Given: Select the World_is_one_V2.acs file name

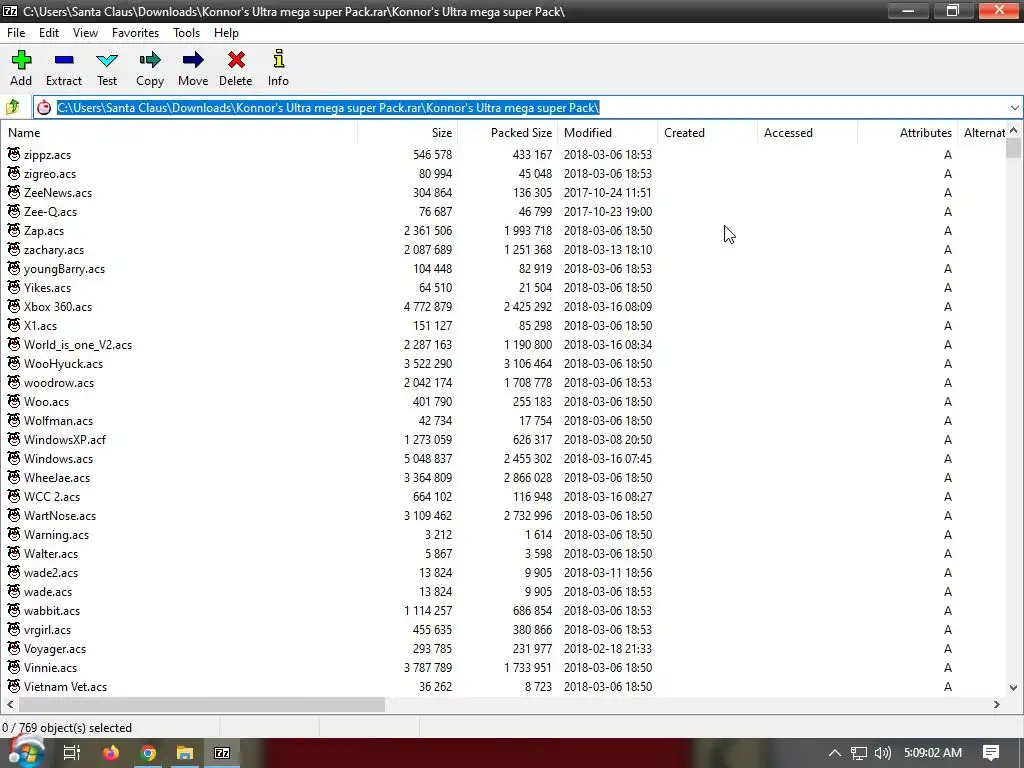Looking at the screenshot, I should pyautogui.click(x=78, y=344).
